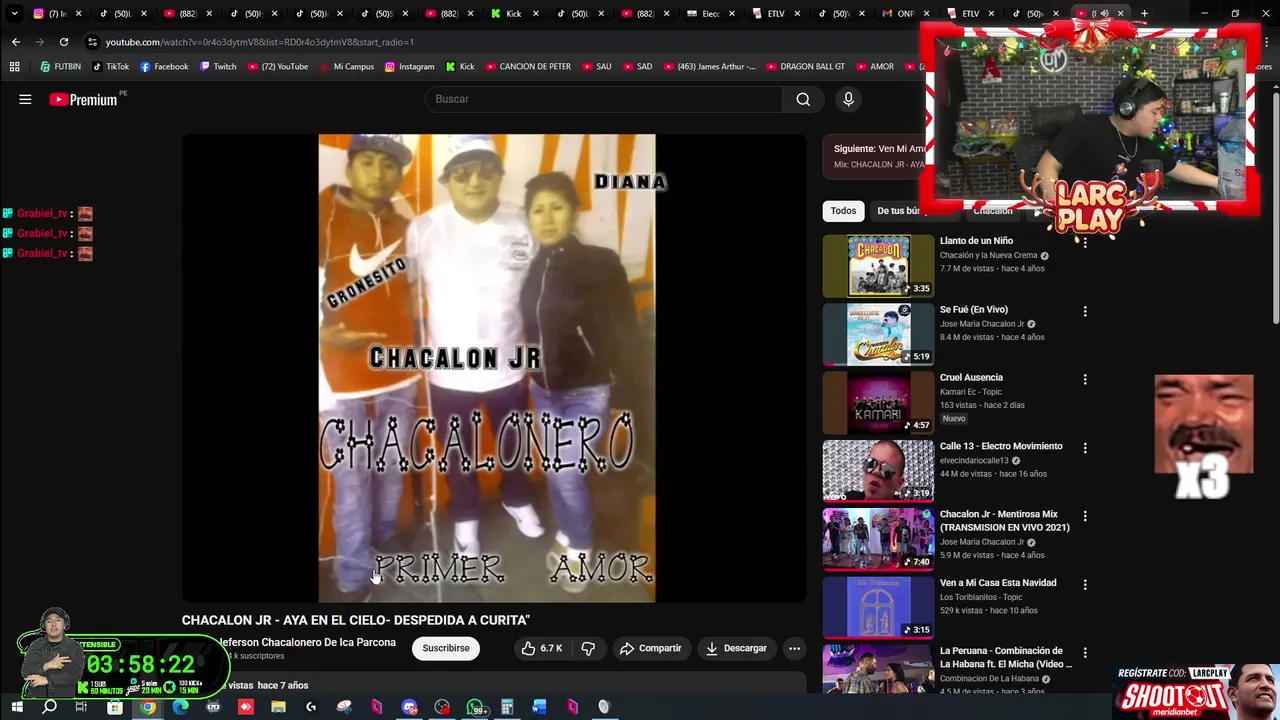Open Se Fué (En Vivo) thumbnail
Screen dimensions: 1280x720
878,334
